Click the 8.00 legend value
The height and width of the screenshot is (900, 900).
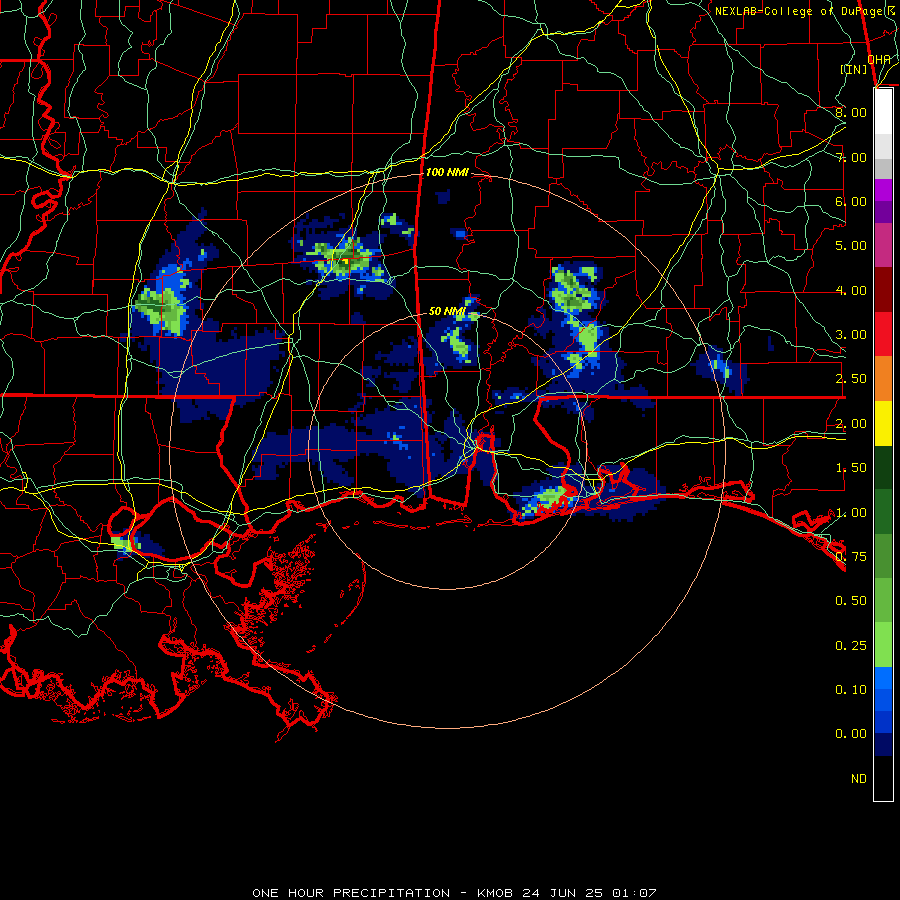[851, 112]
